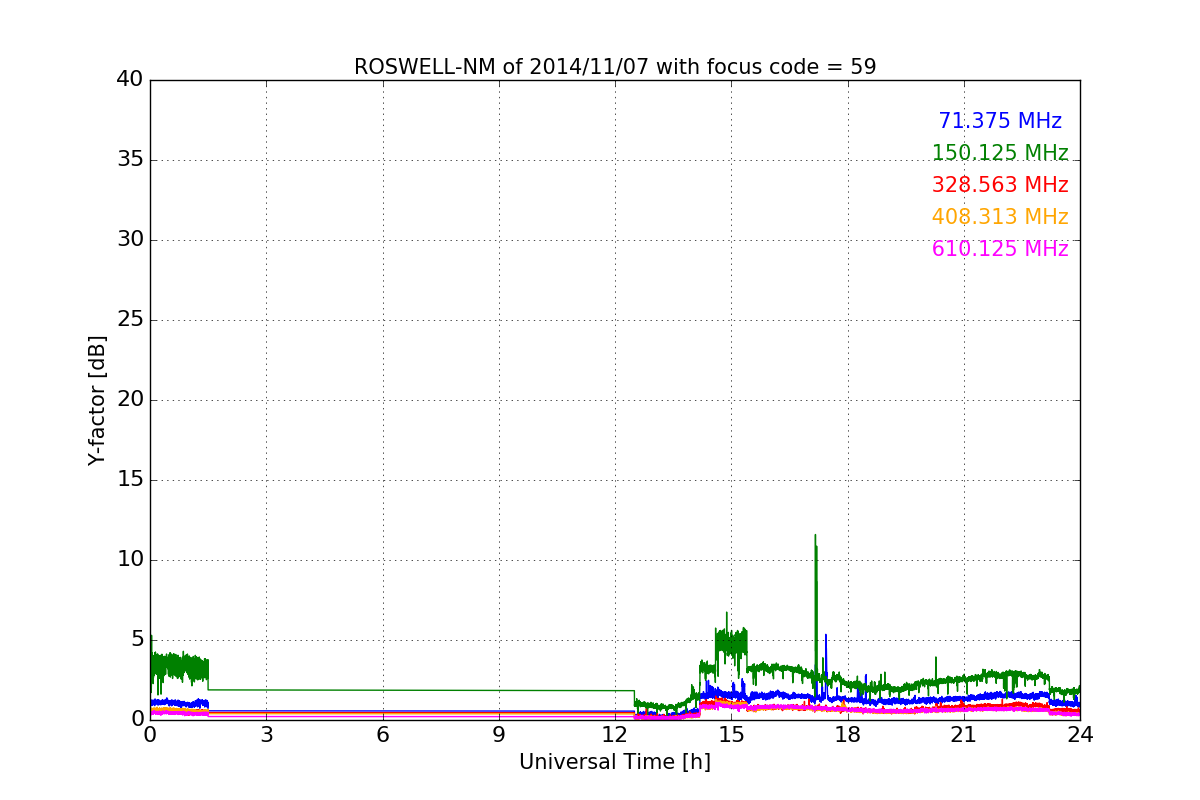Click the x-axis tick label 6
1200x800 pixels.
(382, 735)
